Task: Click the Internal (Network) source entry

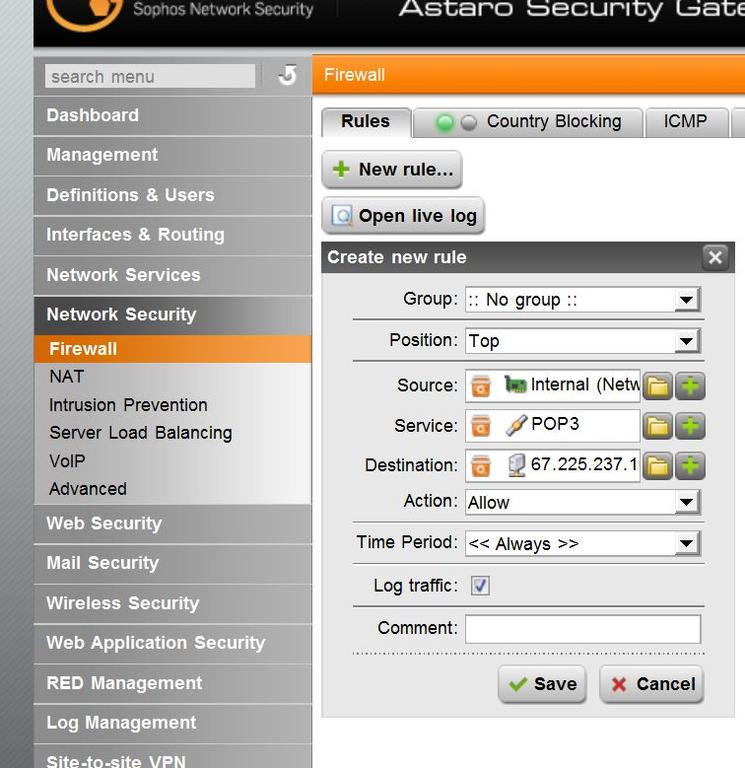Action: pos(585,385)
